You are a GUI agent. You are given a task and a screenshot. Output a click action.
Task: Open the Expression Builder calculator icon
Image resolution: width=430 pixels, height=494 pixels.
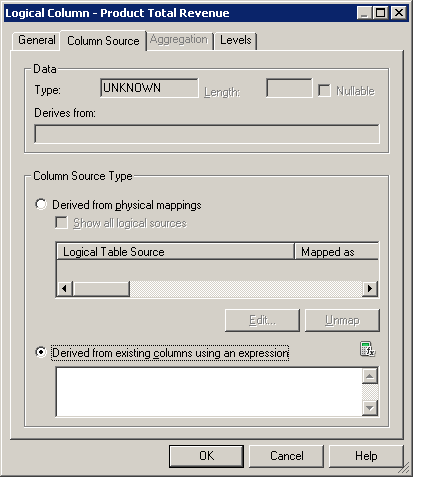pyautogui.click(x=367, y=349)
